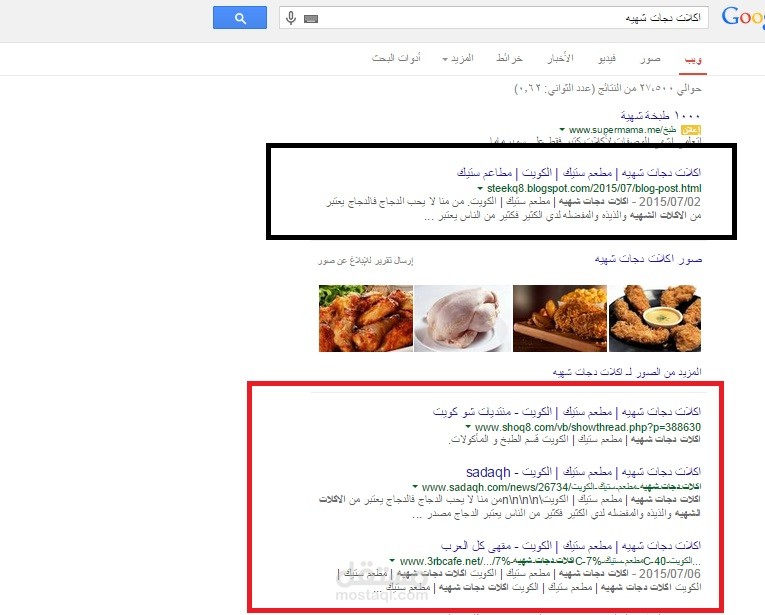Open dropdown arrow beside www.sadaqh.com URL
The width and height of the screenshot is (765, 615).
[x=415, y=487]
